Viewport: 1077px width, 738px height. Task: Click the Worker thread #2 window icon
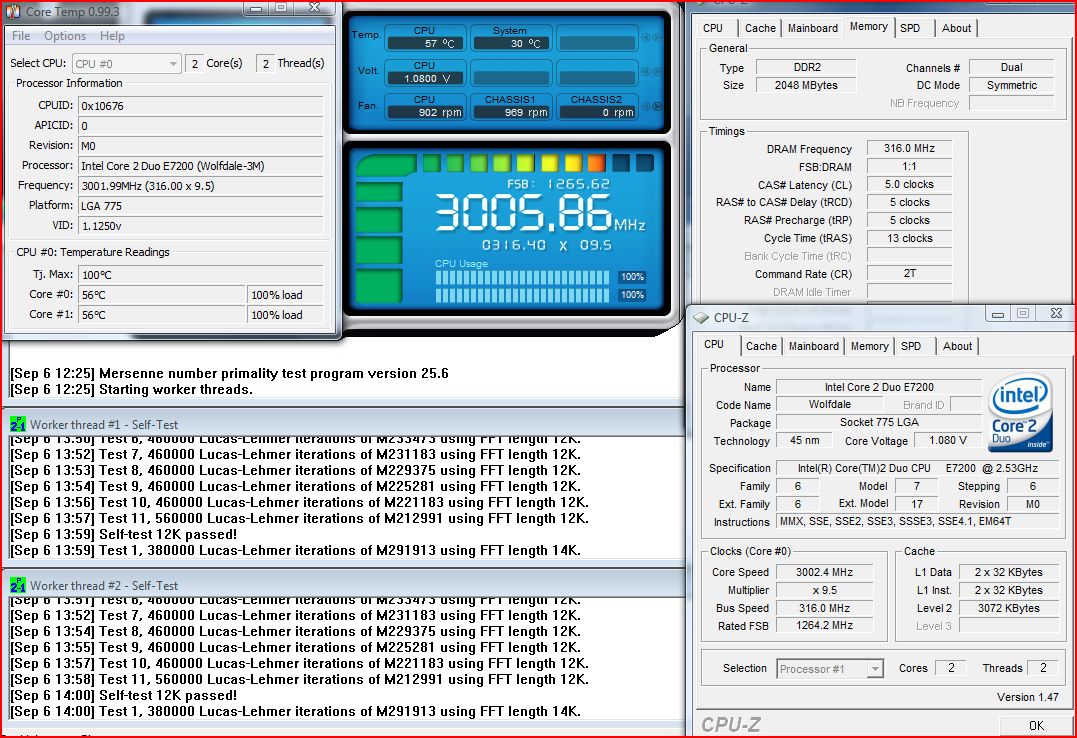[x=18, y=585]
